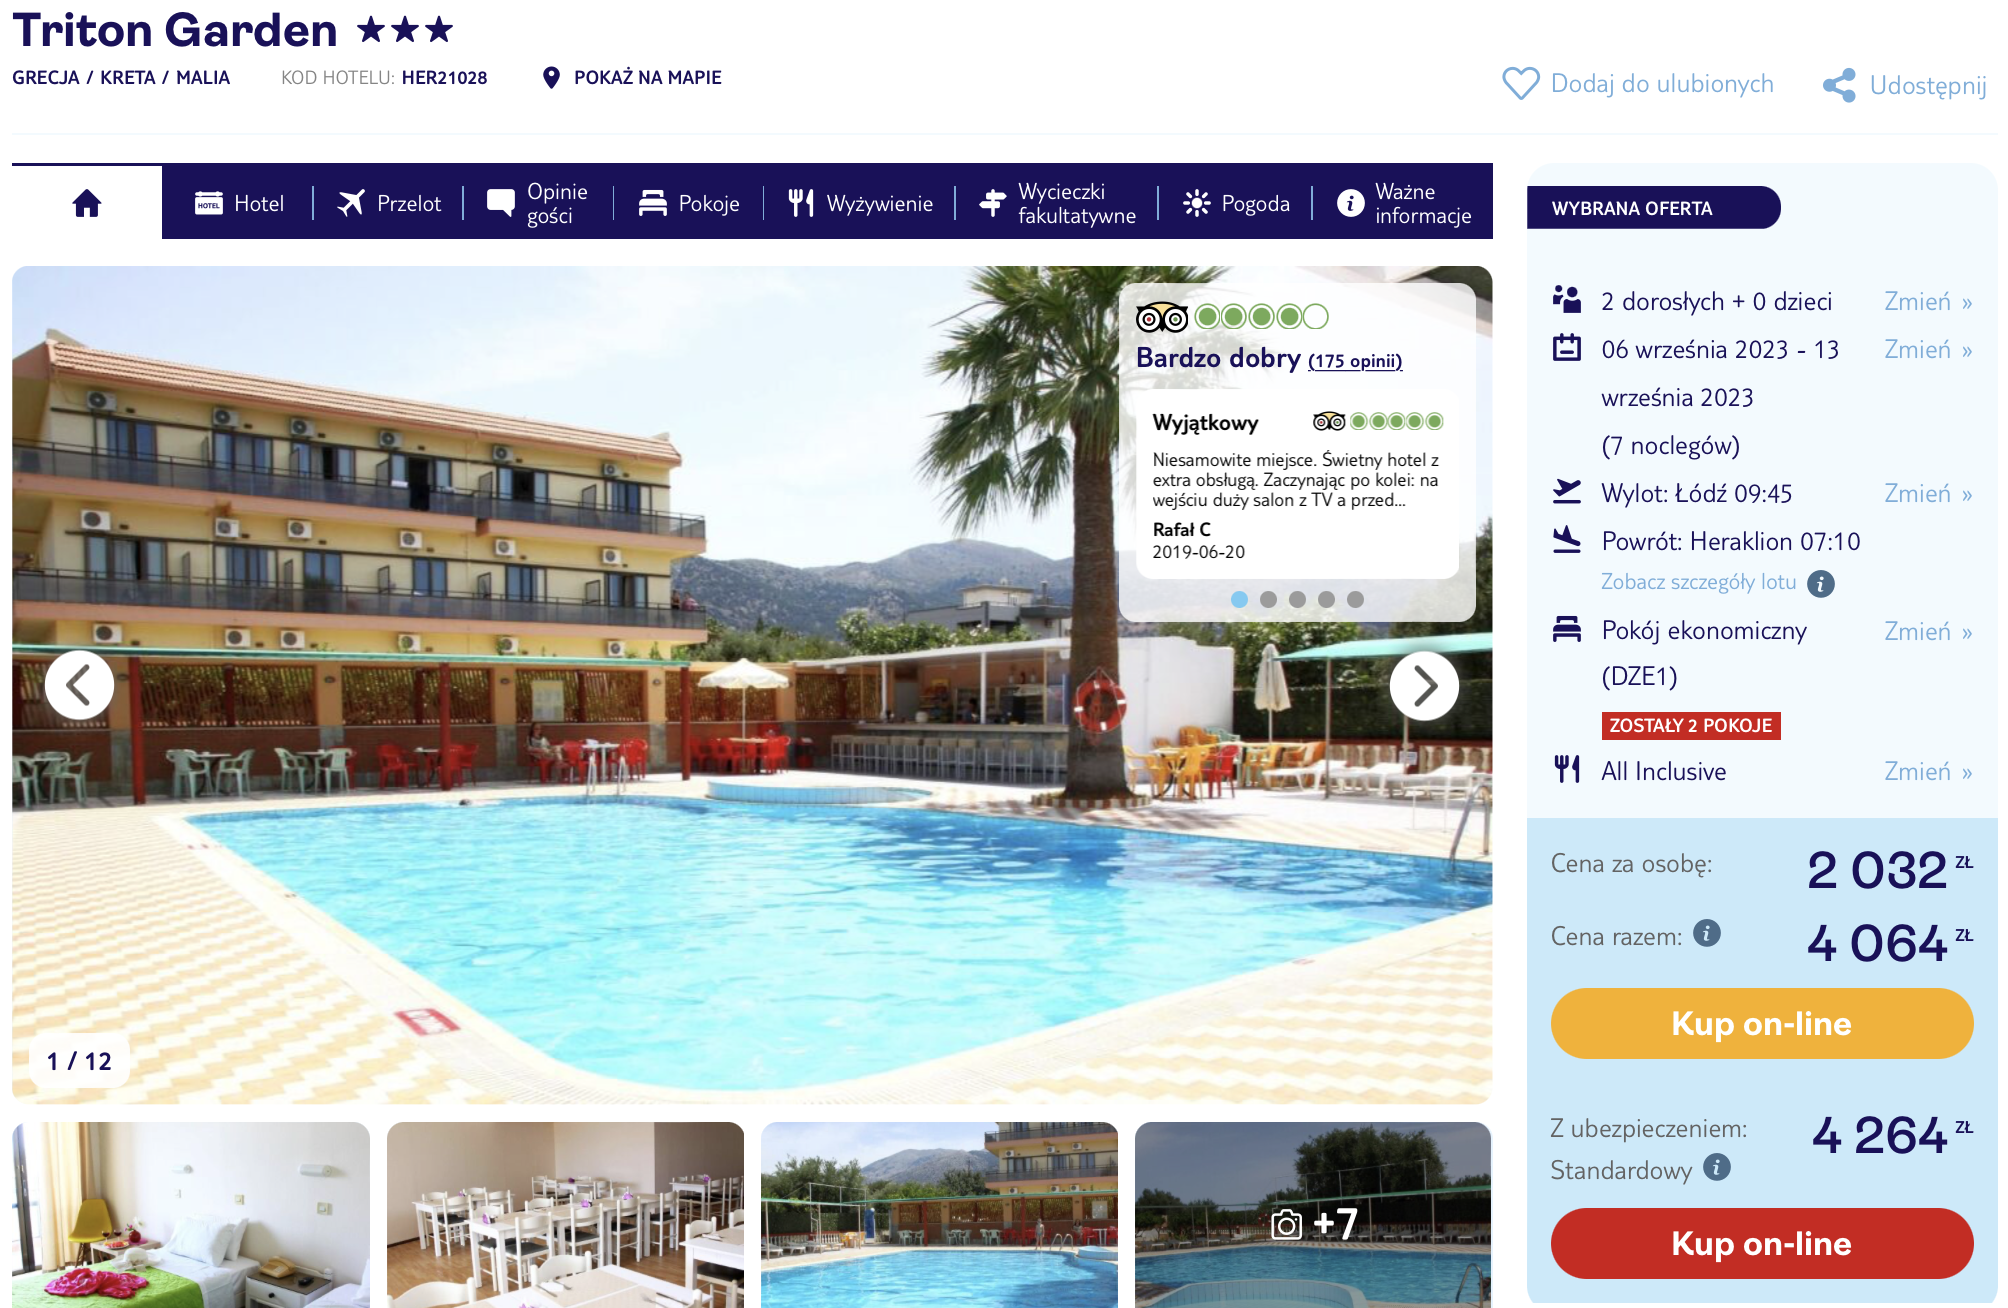Change All Inclusive board via Zmień
Image resolution: width=2008 pixels, height=1308 pixels.
click(x=1928, y=771)
